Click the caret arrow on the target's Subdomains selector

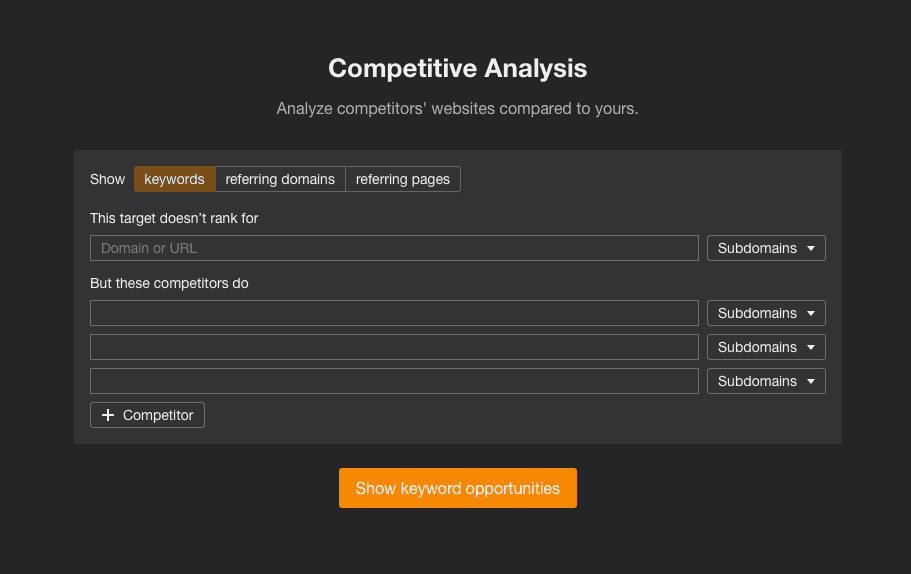[811, 248]
